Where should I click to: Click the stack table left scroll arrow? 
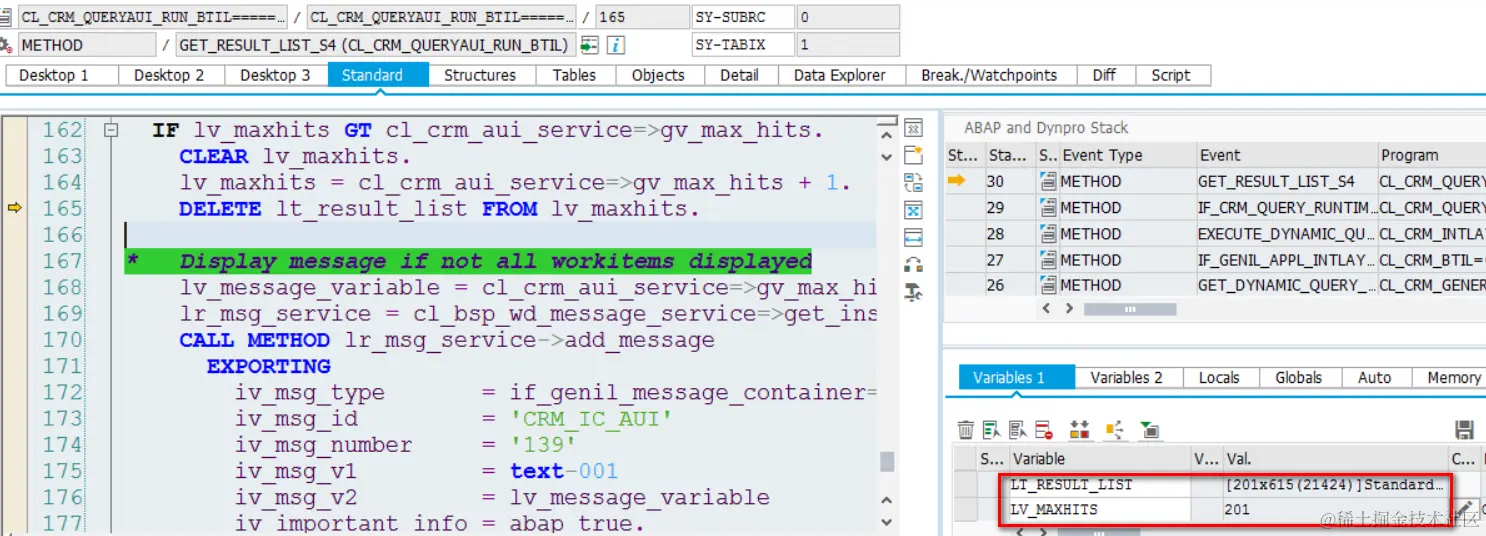(x=1046, y=309)
